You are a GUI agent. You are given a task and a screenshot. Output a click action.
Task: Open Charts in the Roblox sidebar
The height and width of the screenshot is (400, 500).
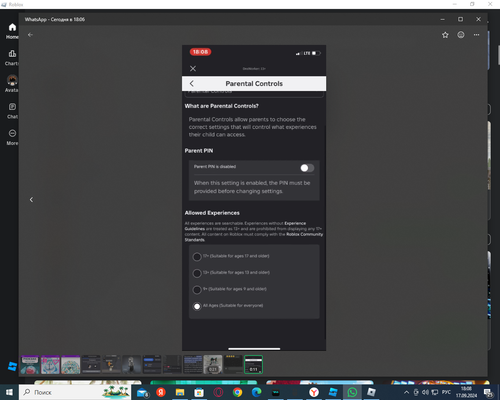[x=12, y=57]
